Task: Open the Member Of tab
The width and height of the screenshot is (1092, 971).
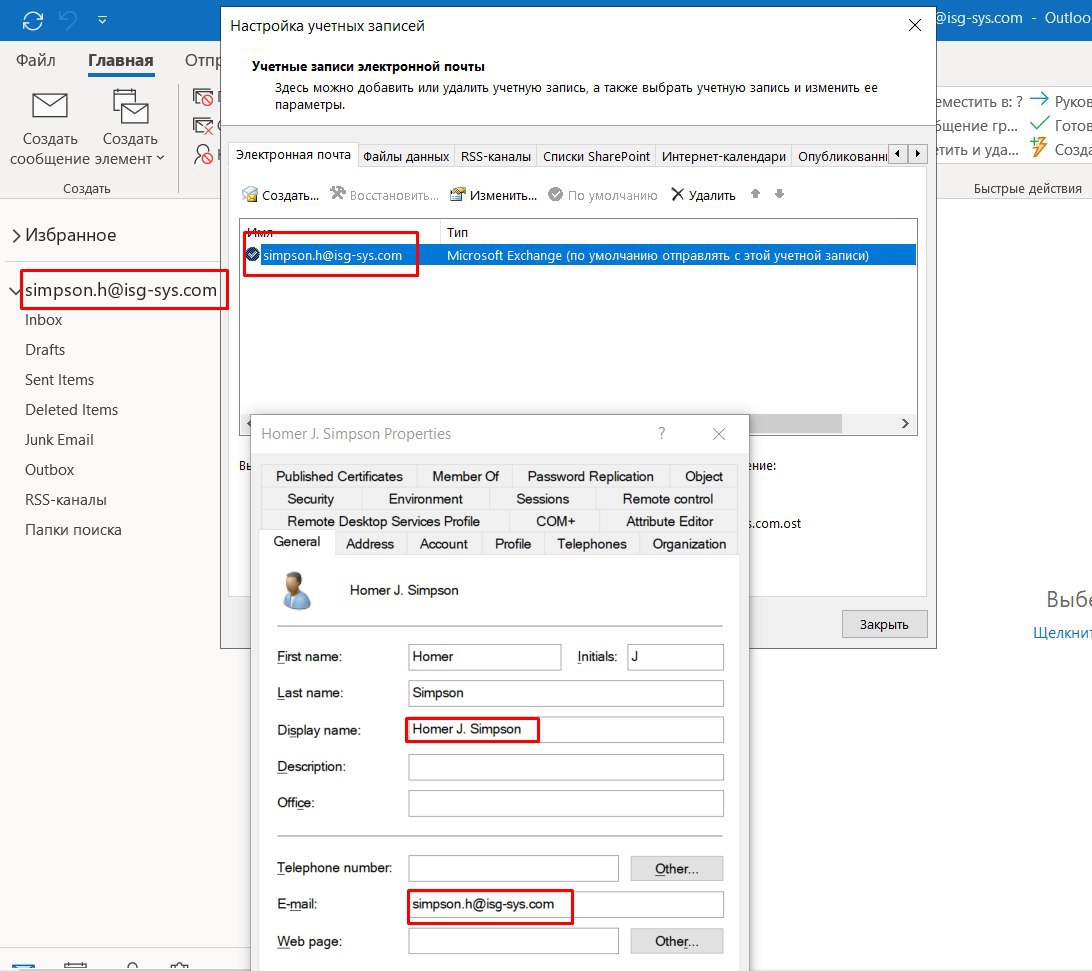Action: 465,476
